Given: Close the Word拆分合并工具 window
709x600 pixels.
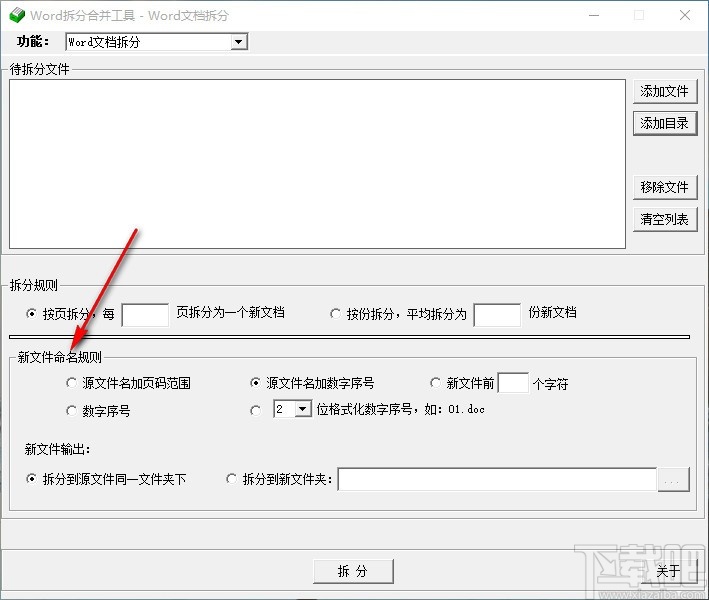Looking at the screenshot, I should [x=685, y=15].
